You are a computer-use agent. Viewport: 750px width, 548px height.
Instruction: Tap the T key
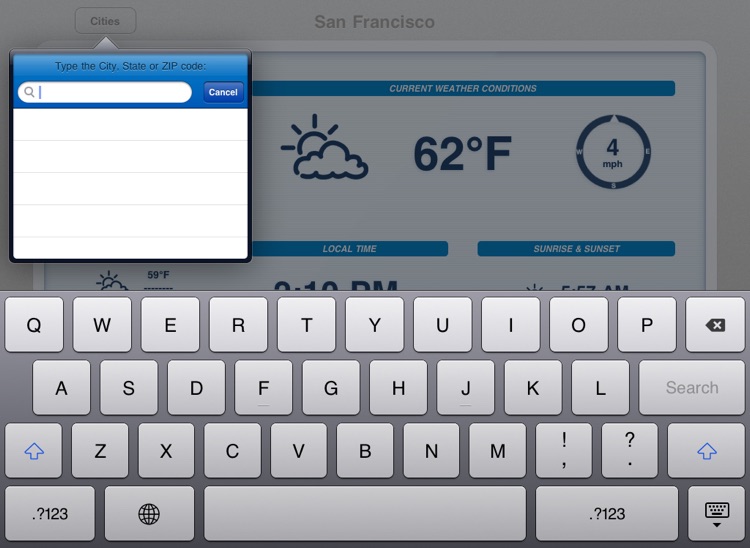tap(306, 325)
